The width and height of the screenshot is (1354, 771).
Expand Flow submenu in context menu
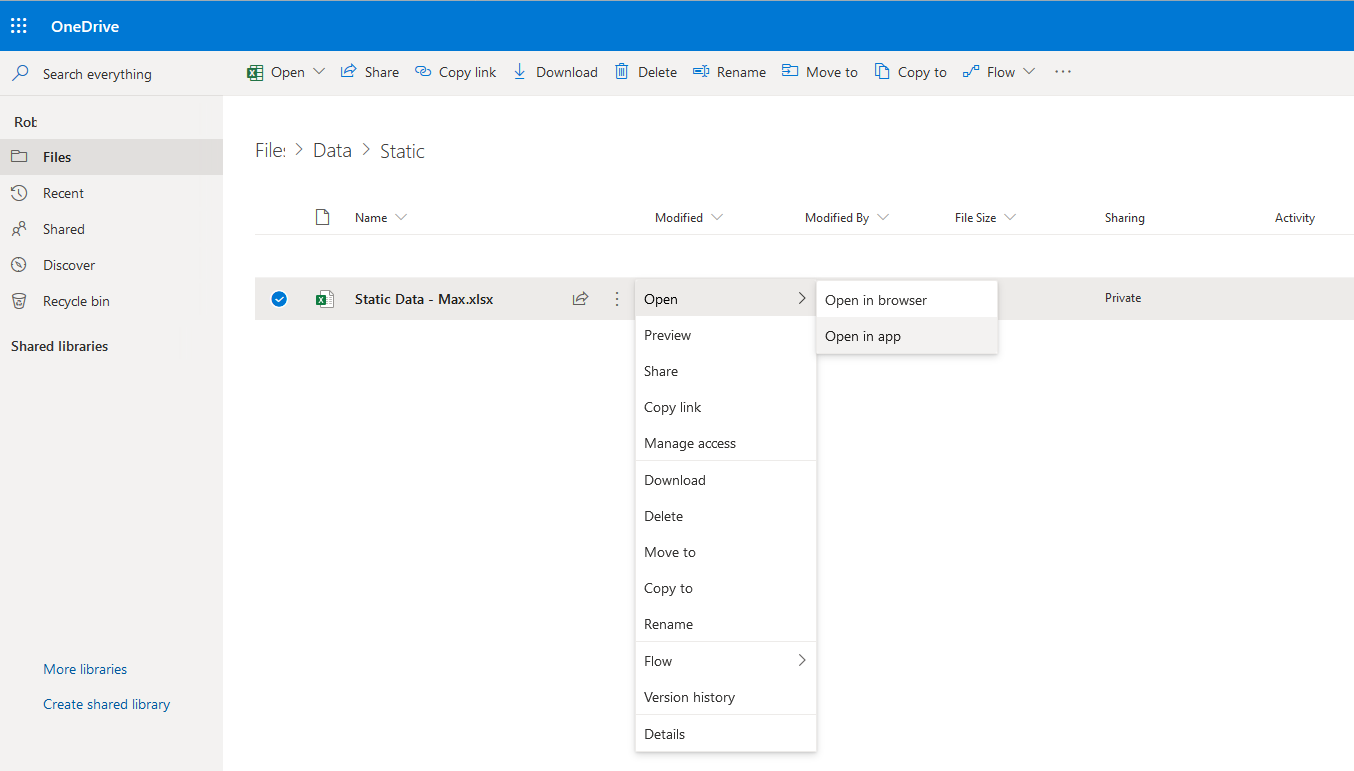pyautogui.click(x=726, y=661)
